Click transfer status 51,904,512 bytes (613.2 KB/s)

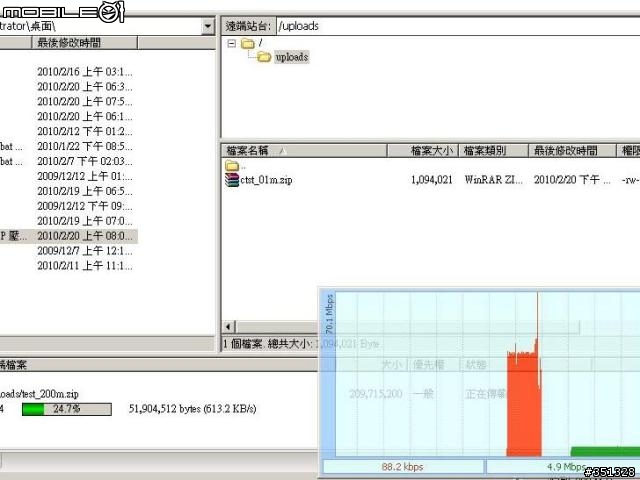click(x=193, y=409)
